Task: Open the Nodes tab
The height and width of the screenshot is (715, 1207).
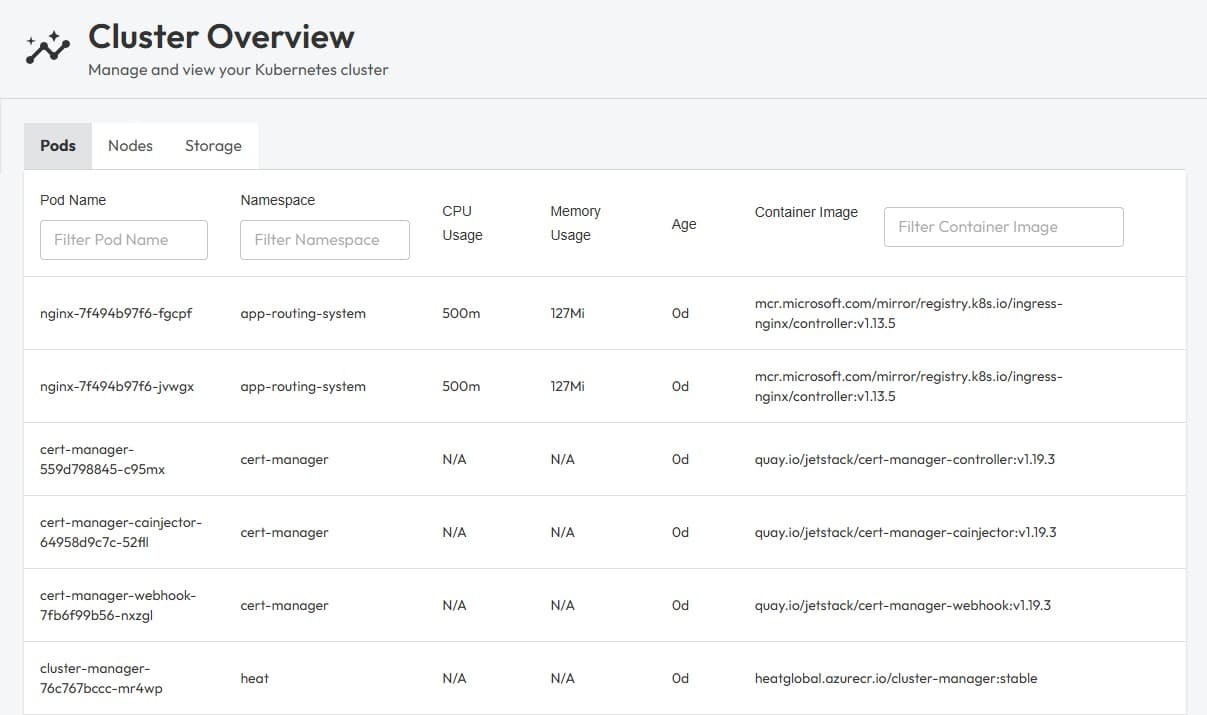Action: (130, 146)
